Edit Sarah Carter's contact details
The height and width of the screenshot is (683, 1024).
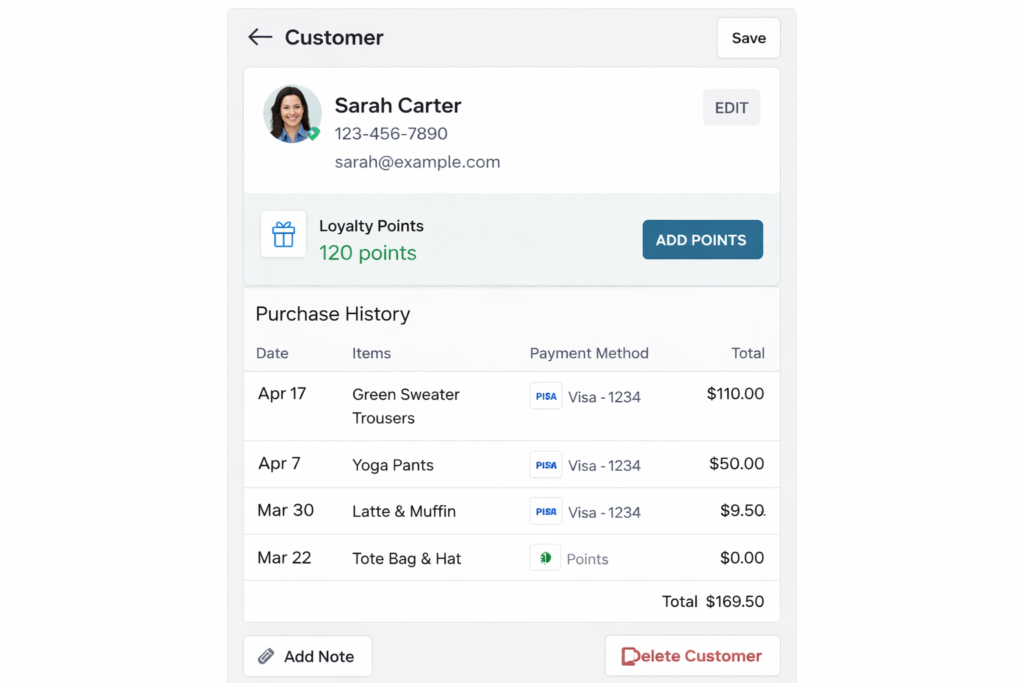click(x=731, y=108)
